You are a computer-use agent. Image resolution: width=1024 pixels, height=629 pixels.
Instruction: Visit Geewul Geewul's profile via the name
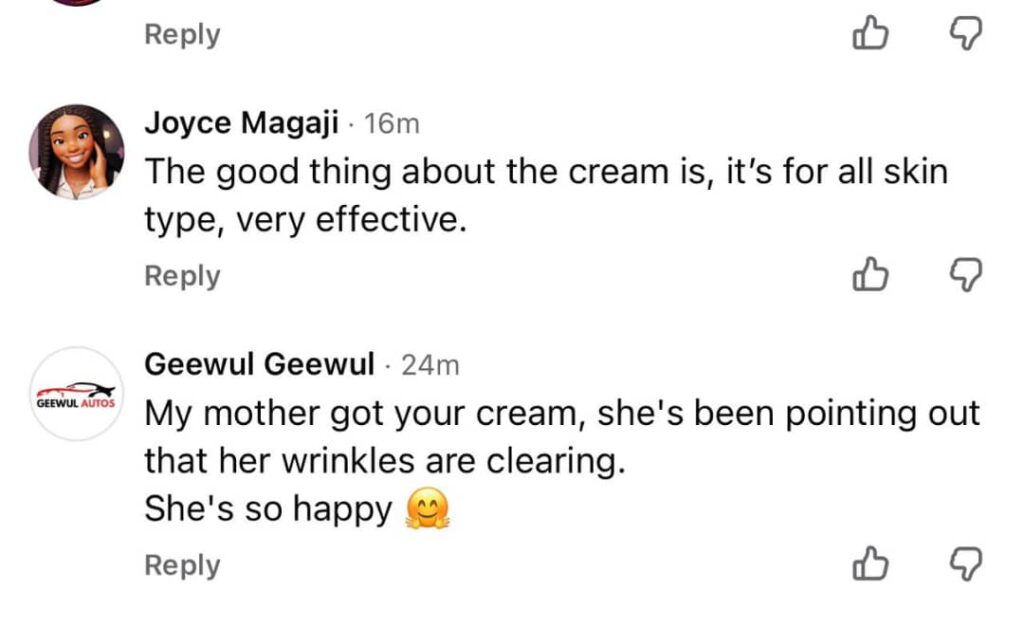pyautogui.click(x=260, y=364)
